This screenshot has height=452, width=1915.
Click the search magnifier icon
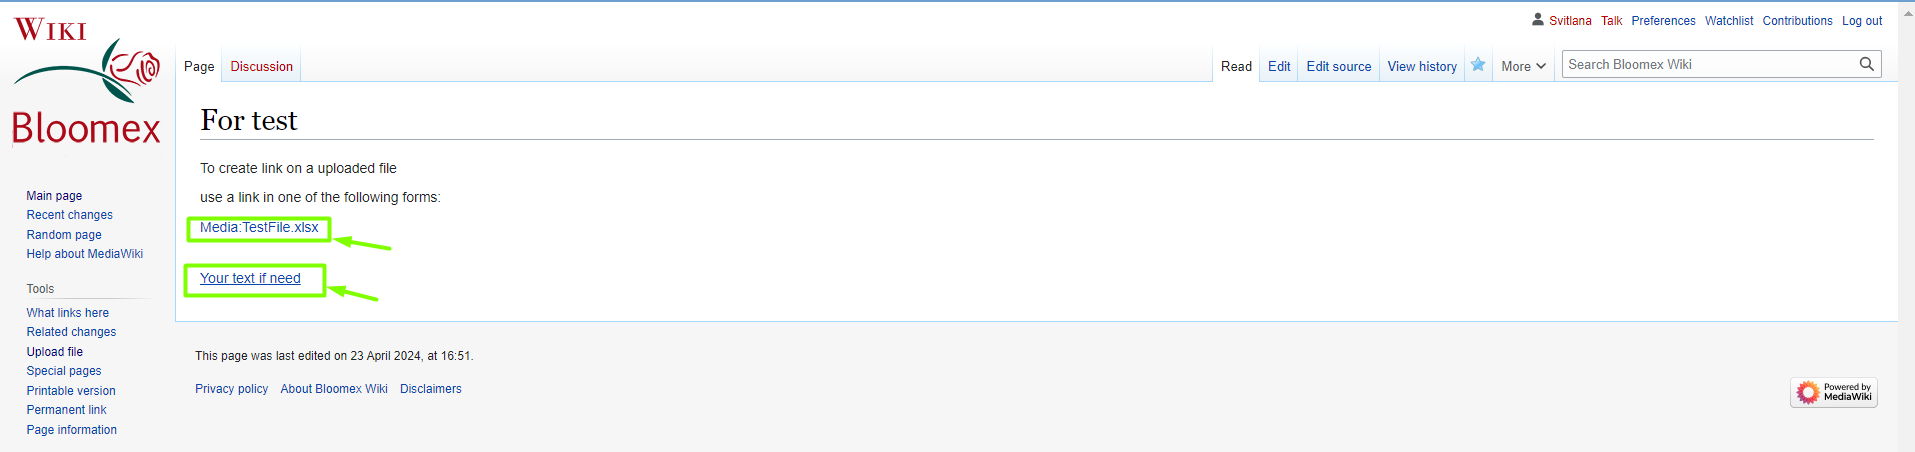click(1866, 64)
